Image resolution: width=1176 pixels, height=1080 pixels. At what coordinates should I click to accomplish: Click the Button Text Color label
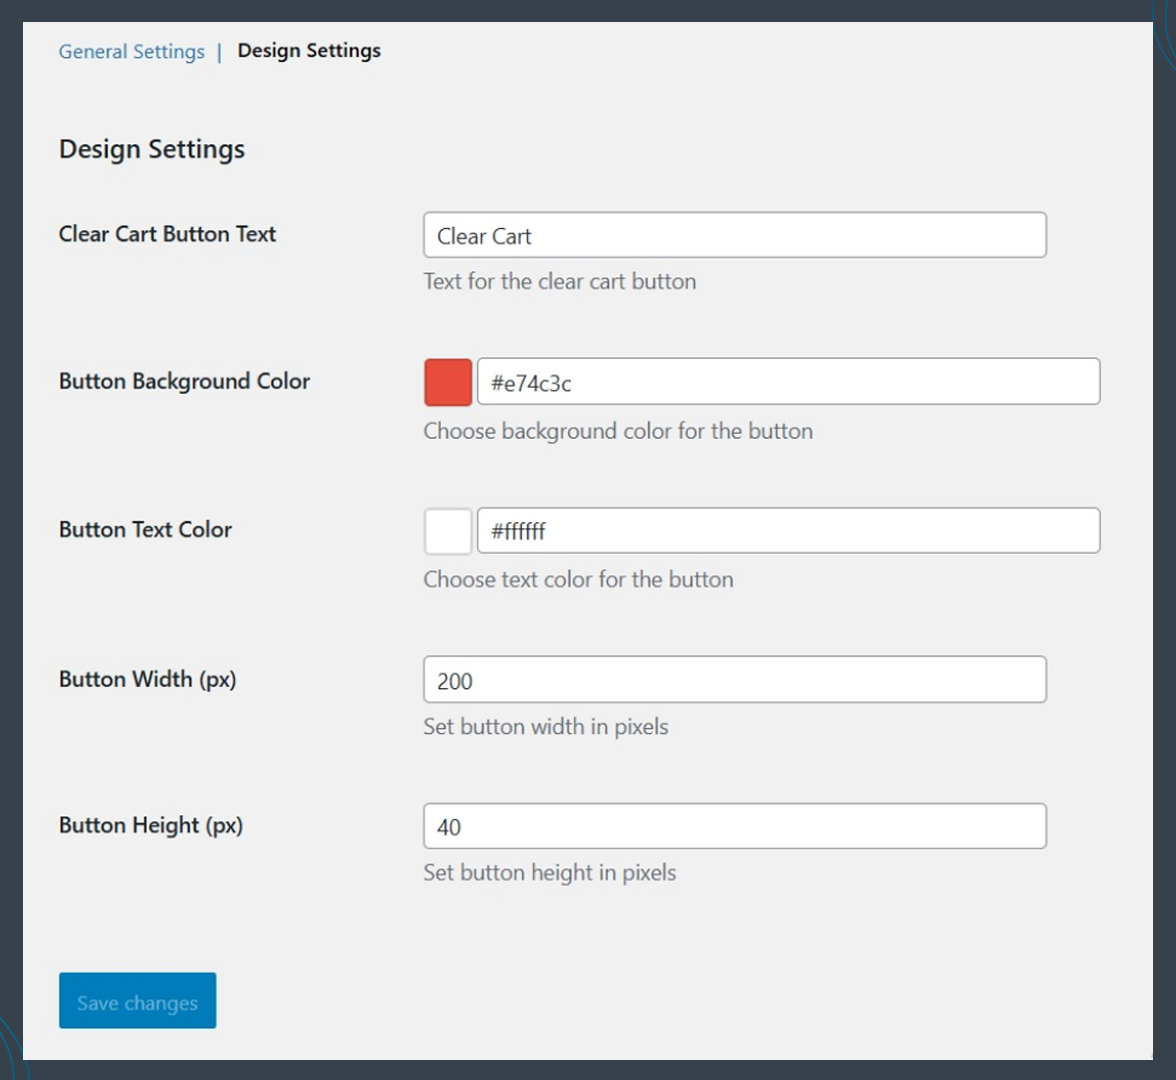pos(144,530)
